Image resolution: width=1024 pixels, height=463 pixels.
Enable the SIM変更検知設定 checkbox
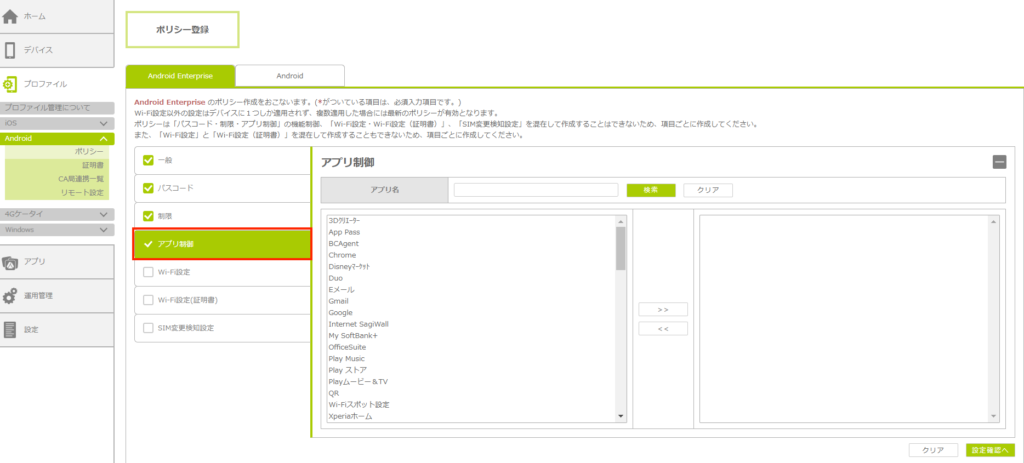[x=149, y=328]
